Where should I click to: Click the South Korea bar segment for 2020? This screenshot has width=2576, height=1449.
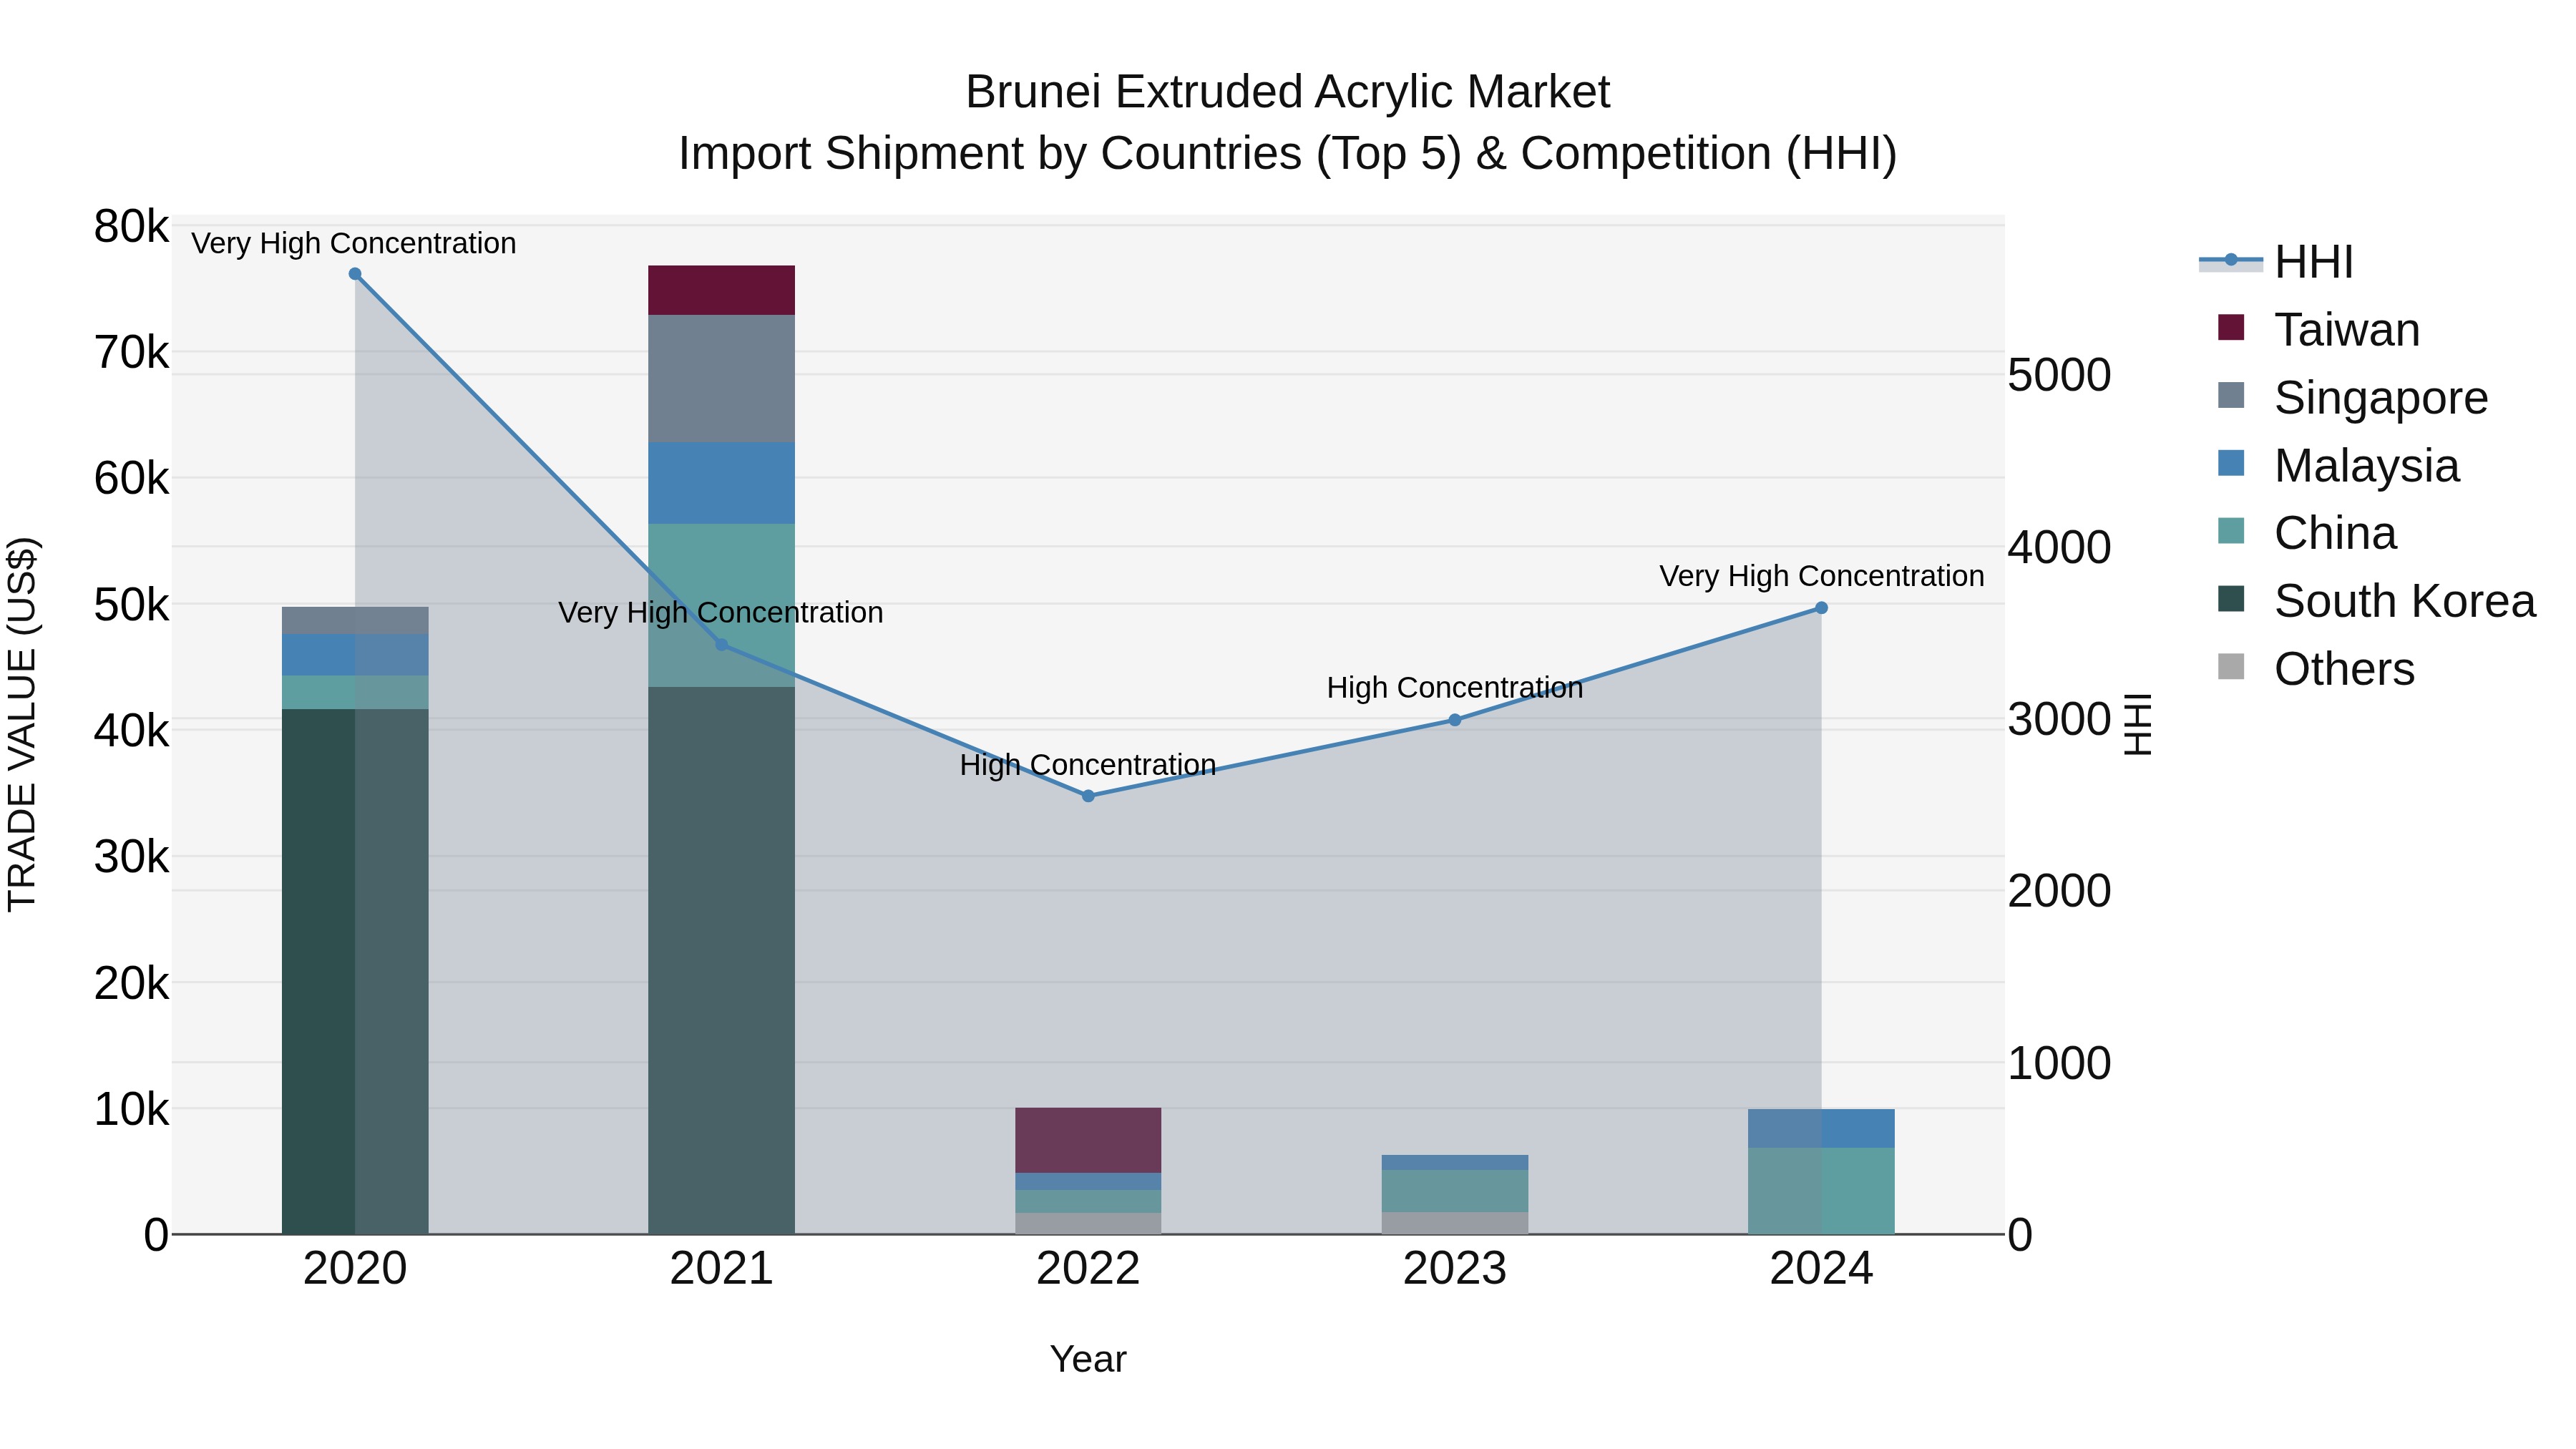coord(355,972)
